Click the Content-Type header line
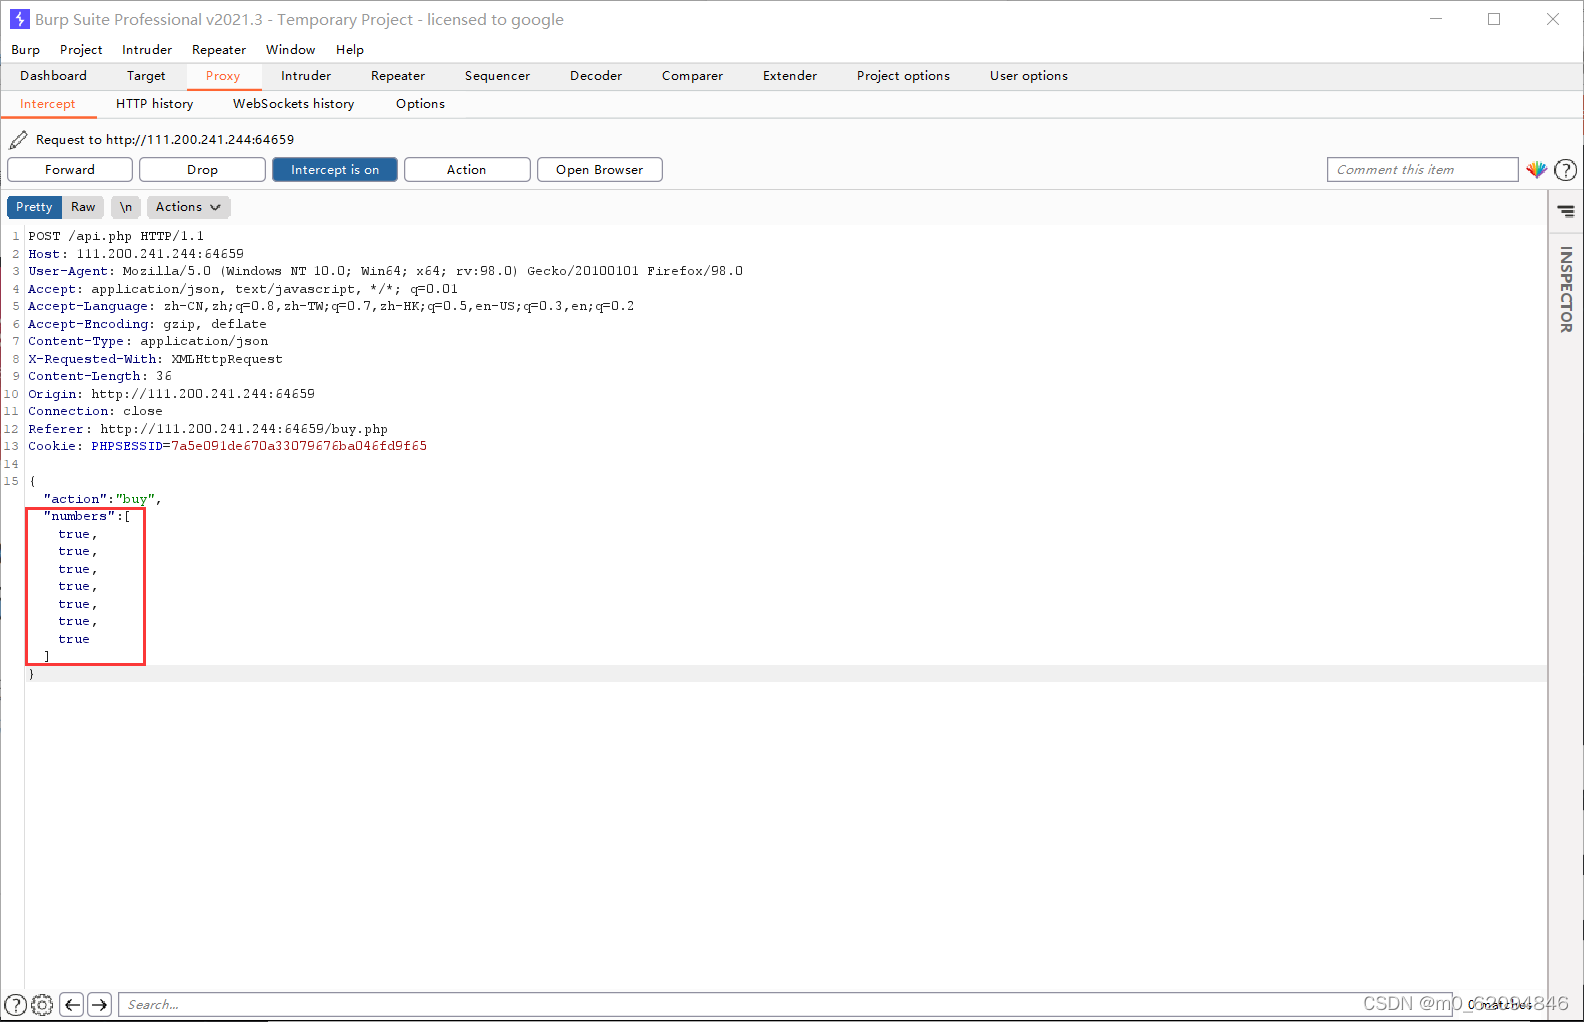 click(148, 341)
